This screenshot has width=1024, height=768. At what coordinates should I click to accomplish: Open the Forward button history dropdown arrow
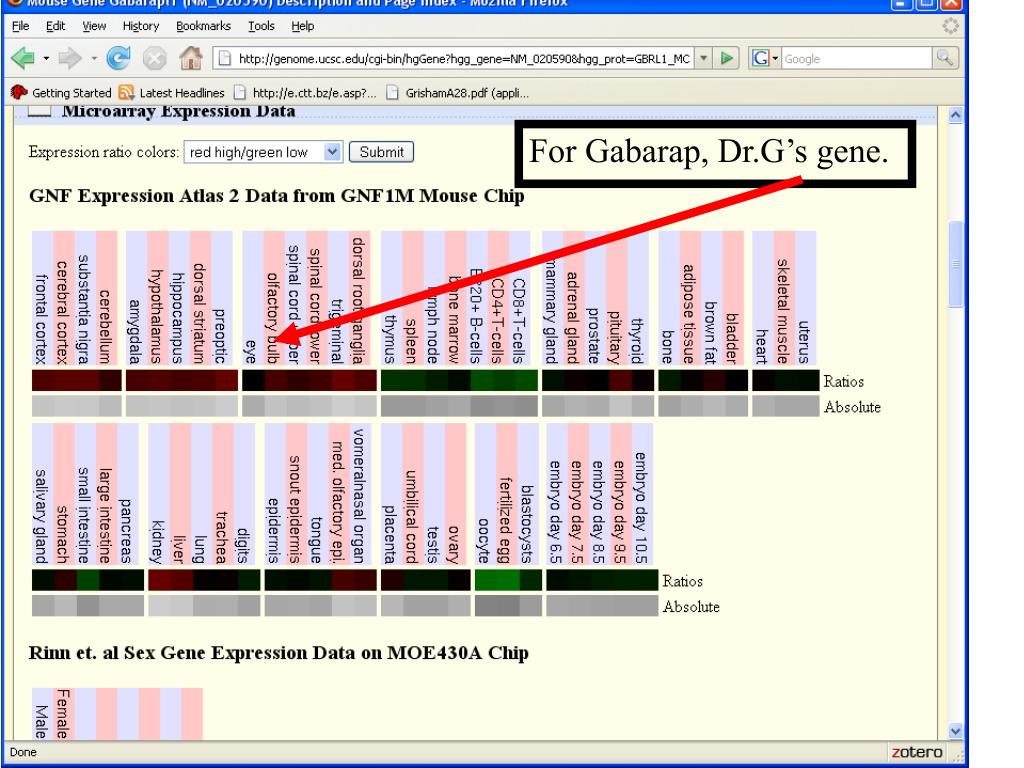(x=94, y=59)
